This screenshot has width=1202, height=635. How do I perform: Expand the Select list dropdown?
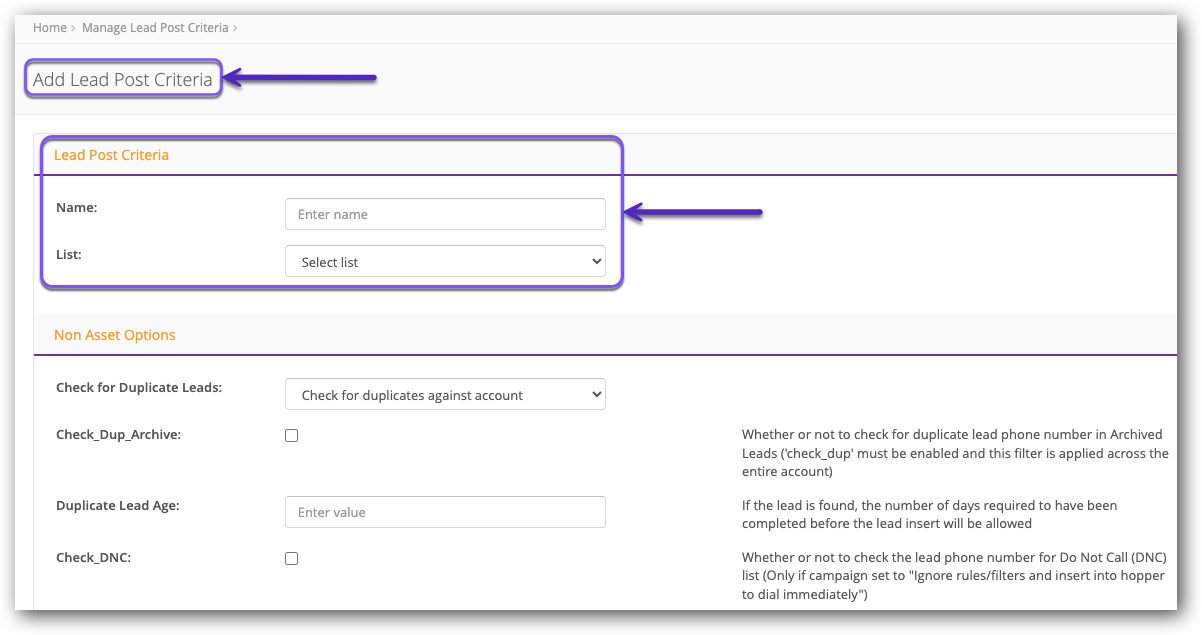pos(445,262)
